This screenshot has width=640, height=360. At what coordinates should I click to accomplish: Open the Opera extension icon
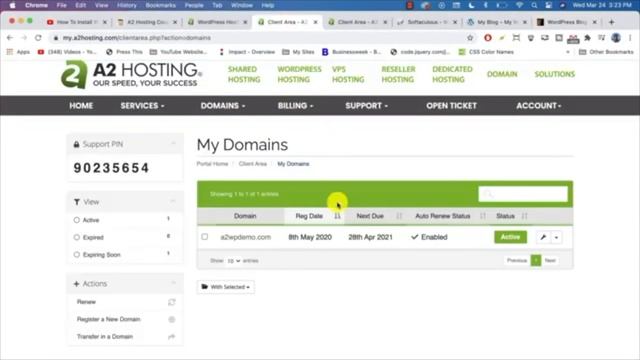(488, 38)
